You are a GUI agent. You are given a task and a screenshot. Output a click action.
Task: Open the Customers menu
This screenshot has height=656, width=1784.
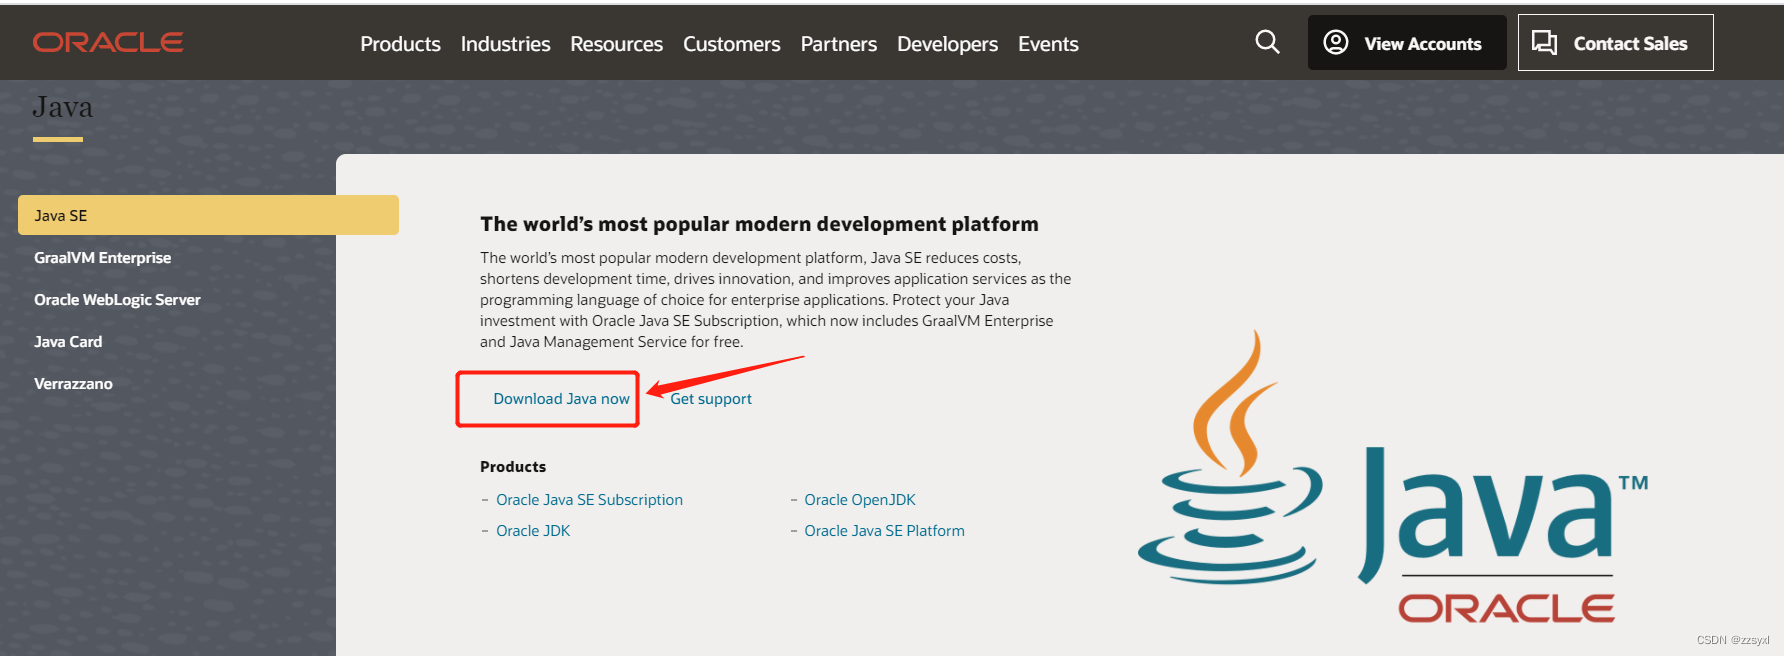pyautogui.click(x=731, y=44)
